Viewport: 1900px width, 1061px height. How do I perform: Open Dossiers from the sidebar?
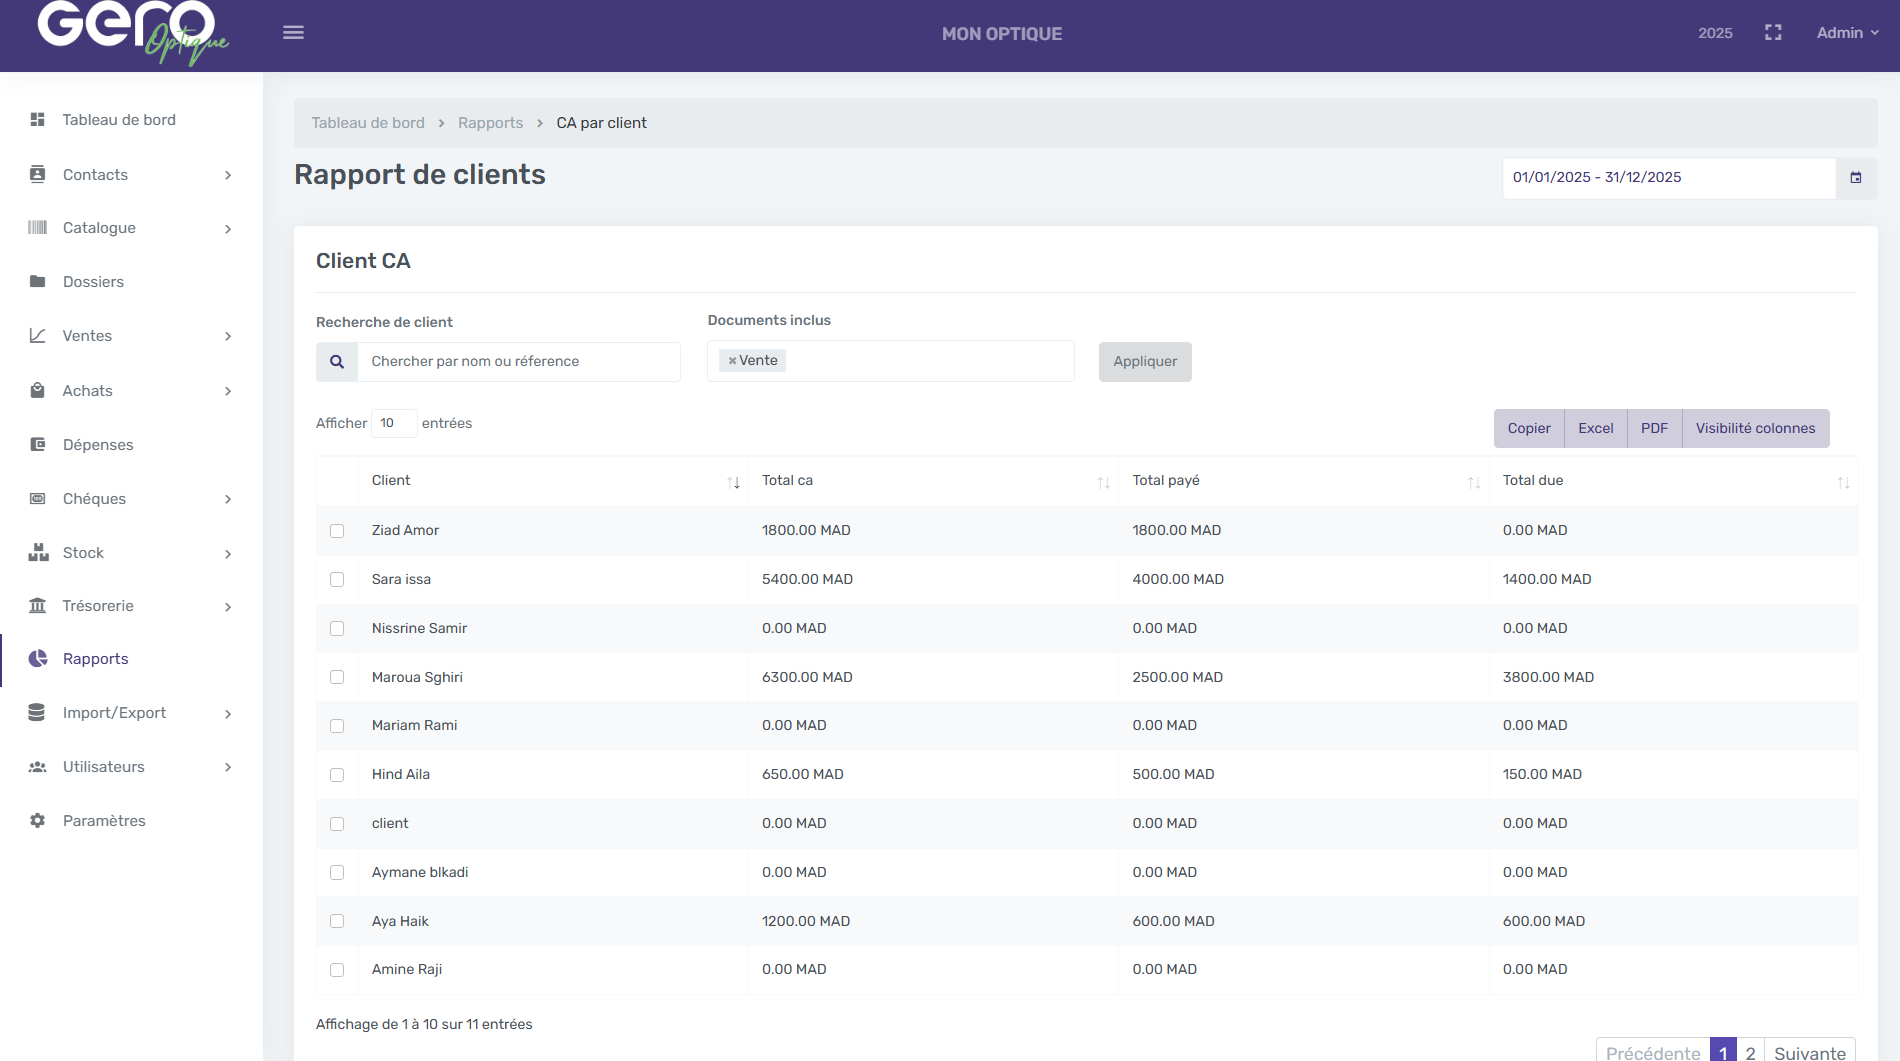coord(93,282)
